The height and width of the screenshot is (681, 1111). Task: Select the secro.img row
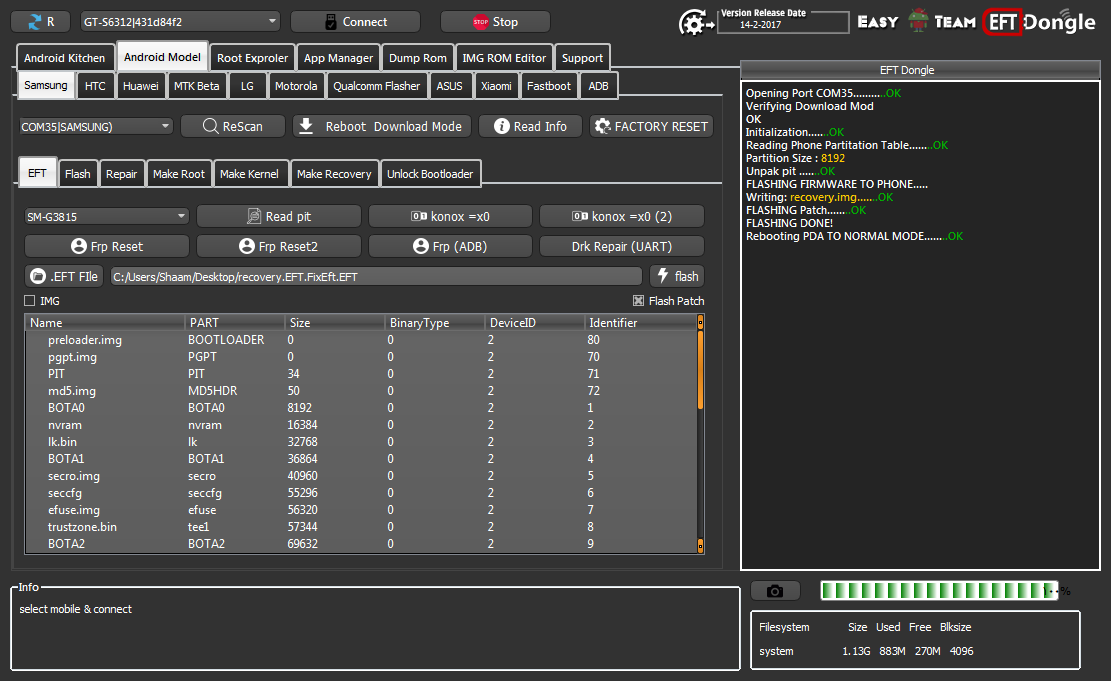pyautogui.click(x=361, y=476)
